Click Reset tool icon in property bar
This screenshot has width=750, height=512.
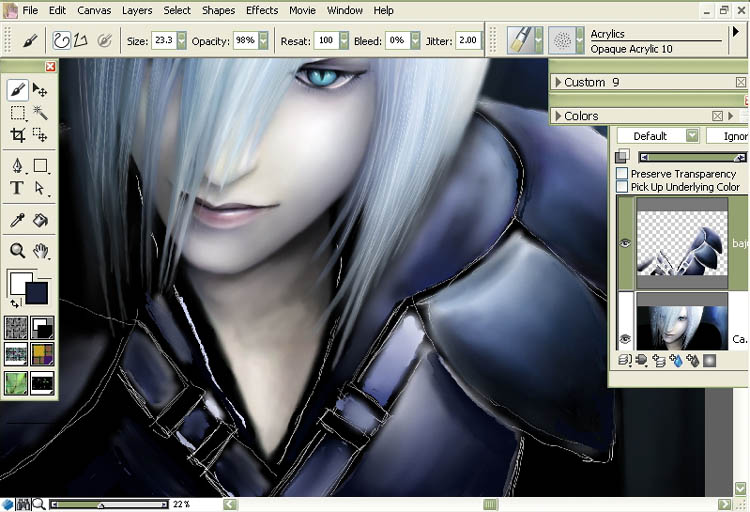104,41
